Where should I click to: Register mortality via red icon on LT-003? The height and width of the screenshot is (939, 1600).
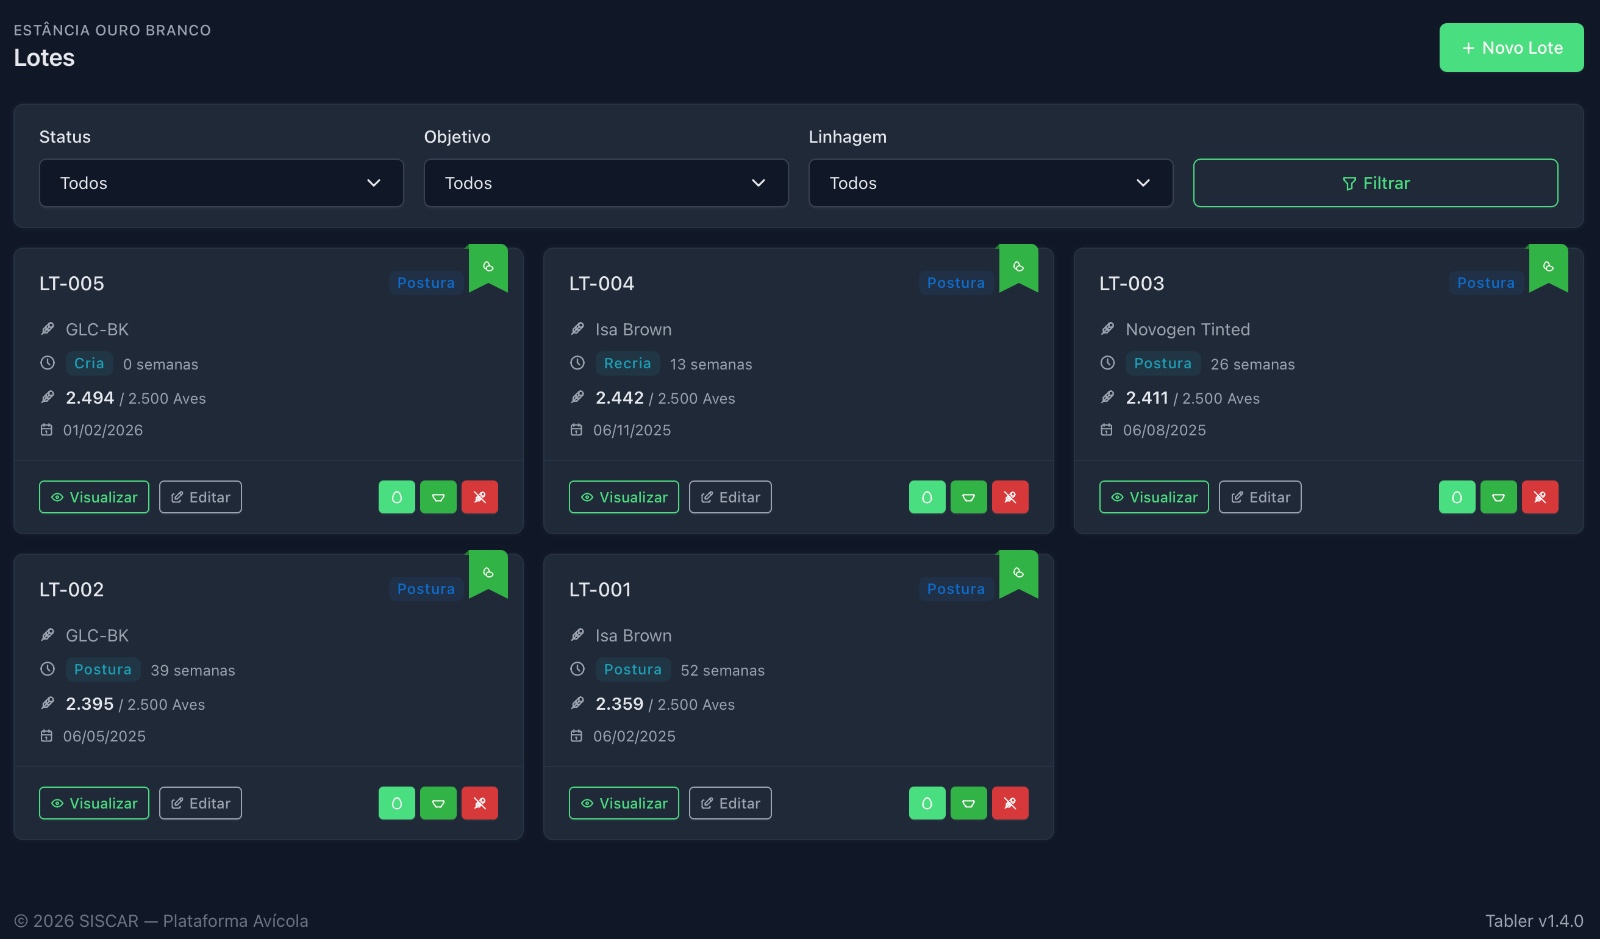pos(1540,497)
